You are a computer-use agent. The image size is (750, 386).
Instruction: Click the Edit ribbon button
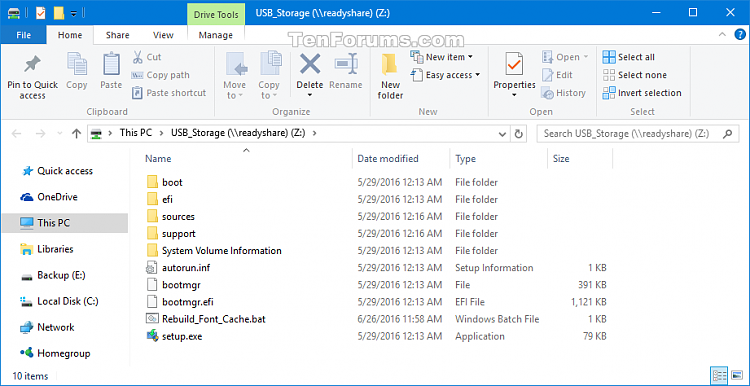point(557,75)
